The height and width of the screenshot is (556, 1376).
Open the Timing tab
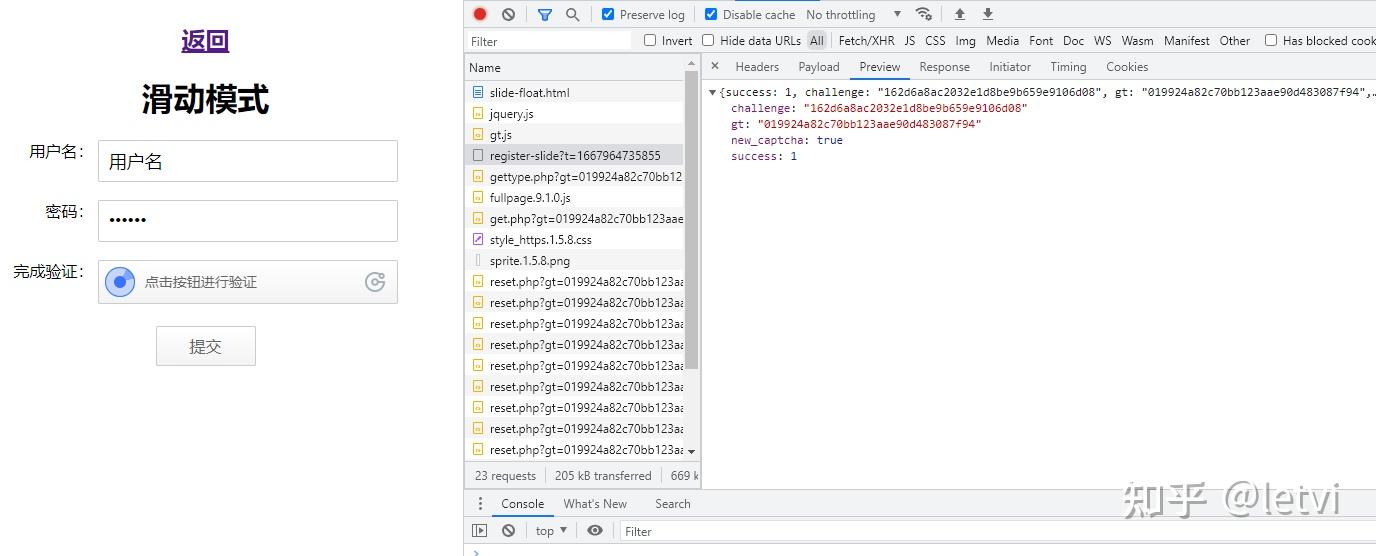[x=1068, y=67]
